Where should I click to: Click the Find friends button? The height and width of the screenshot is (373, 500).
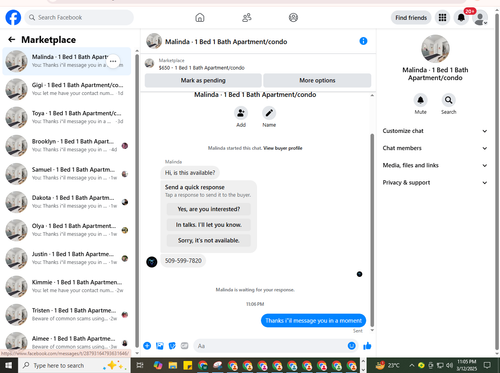click(x=411, y=18)
